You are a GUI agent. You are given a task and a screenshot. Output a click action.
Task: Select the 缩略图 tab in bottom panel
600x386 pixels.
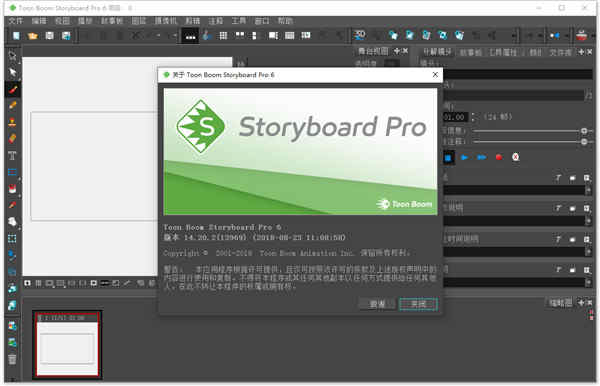point(561,303)
